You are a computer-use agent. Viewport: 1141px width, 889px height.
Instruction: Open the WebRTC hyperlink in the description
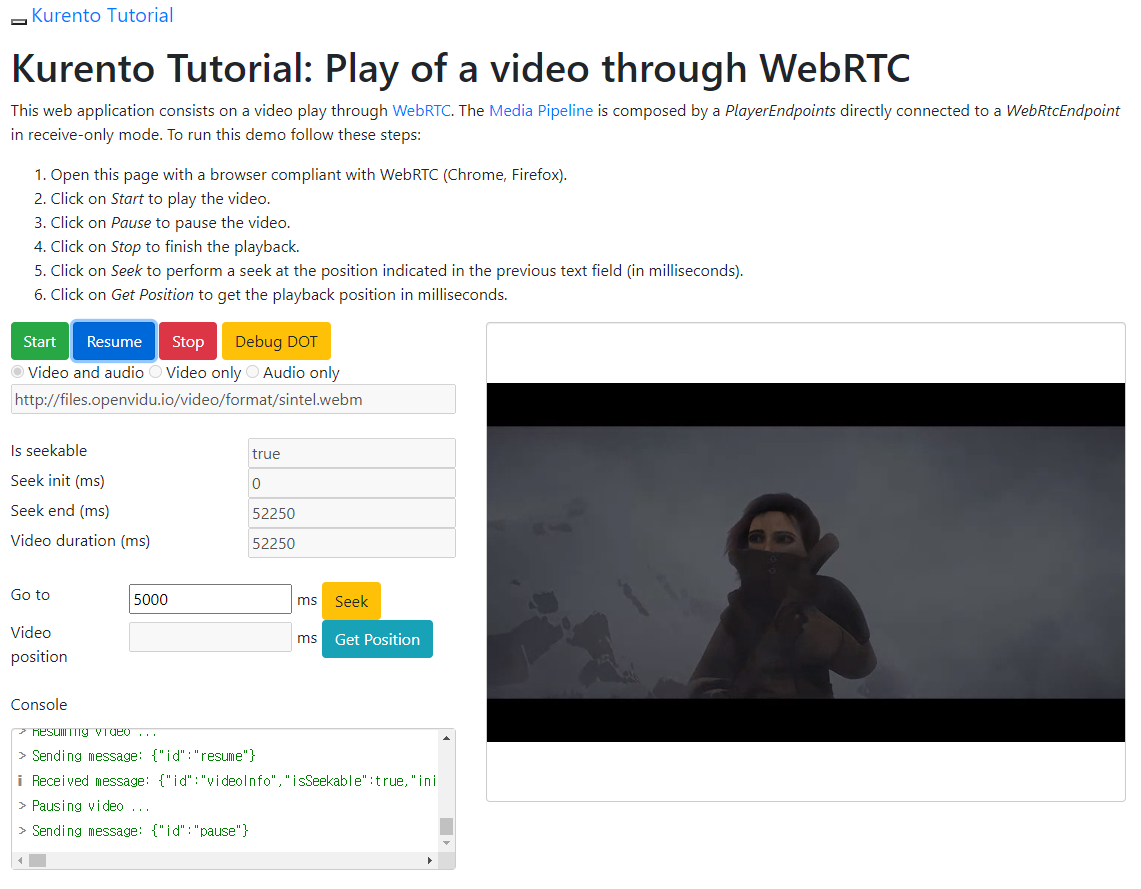point(421,111)
